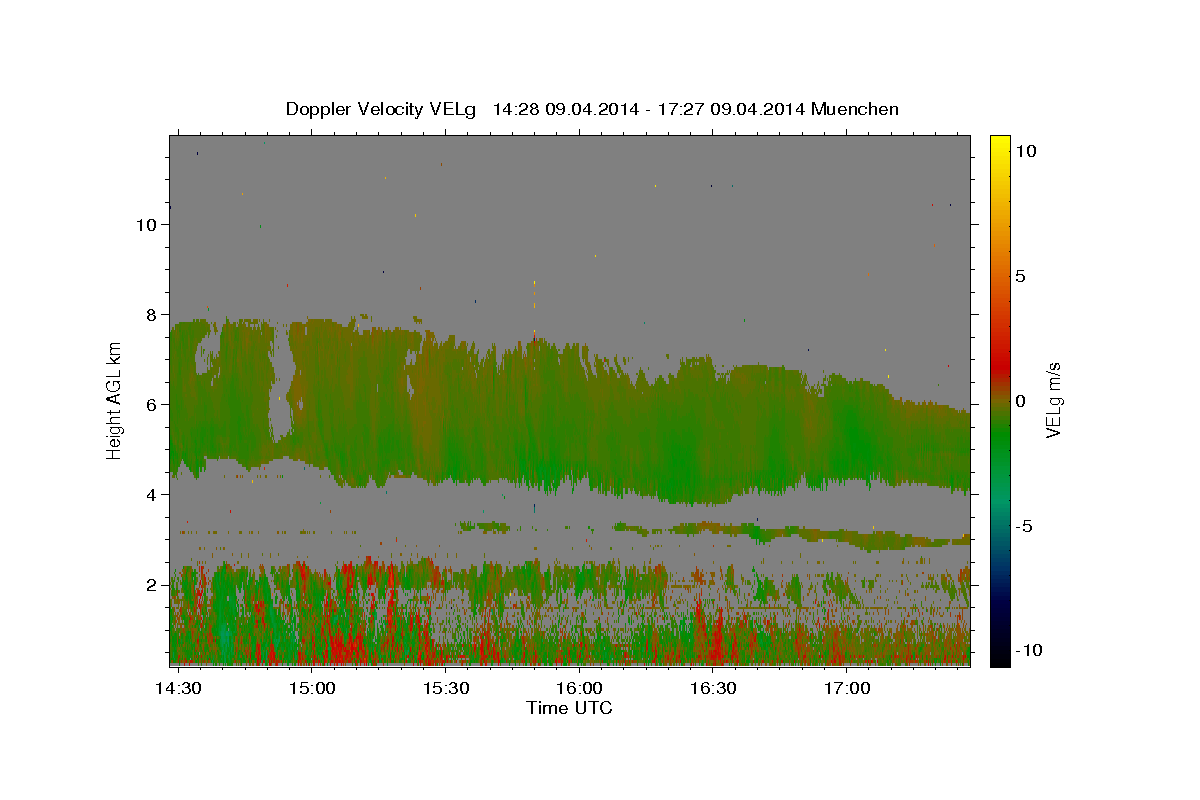Click the height tick label 6

point(152,405)
